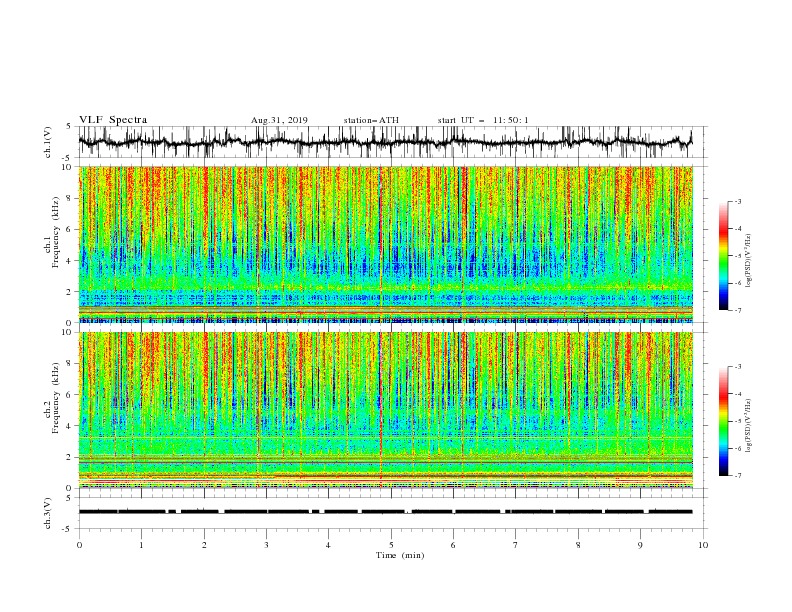
Task: Click the ch.2 PSD color scale bar
Action: click(723, 421)
